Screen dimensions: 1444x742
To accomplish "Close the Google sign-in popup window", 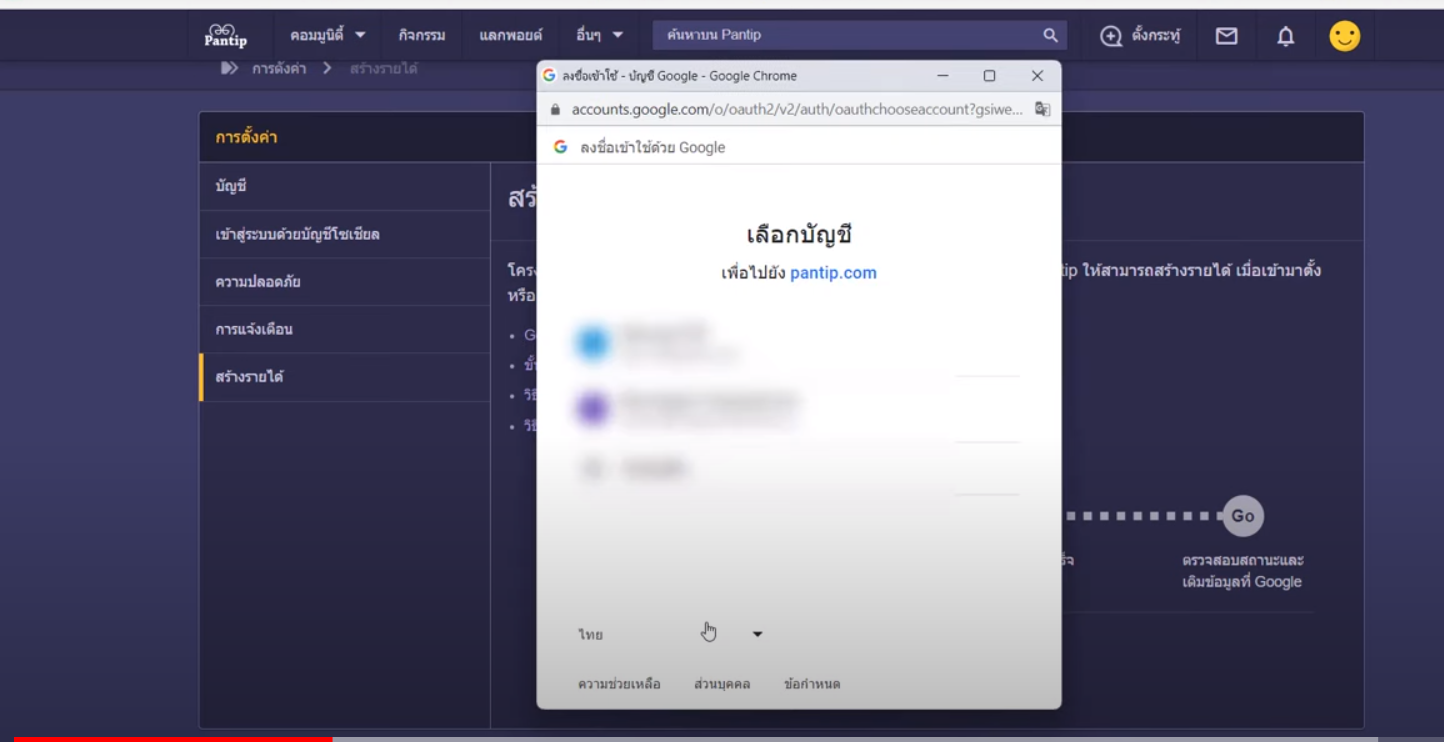I will [x=1037, y=76].
